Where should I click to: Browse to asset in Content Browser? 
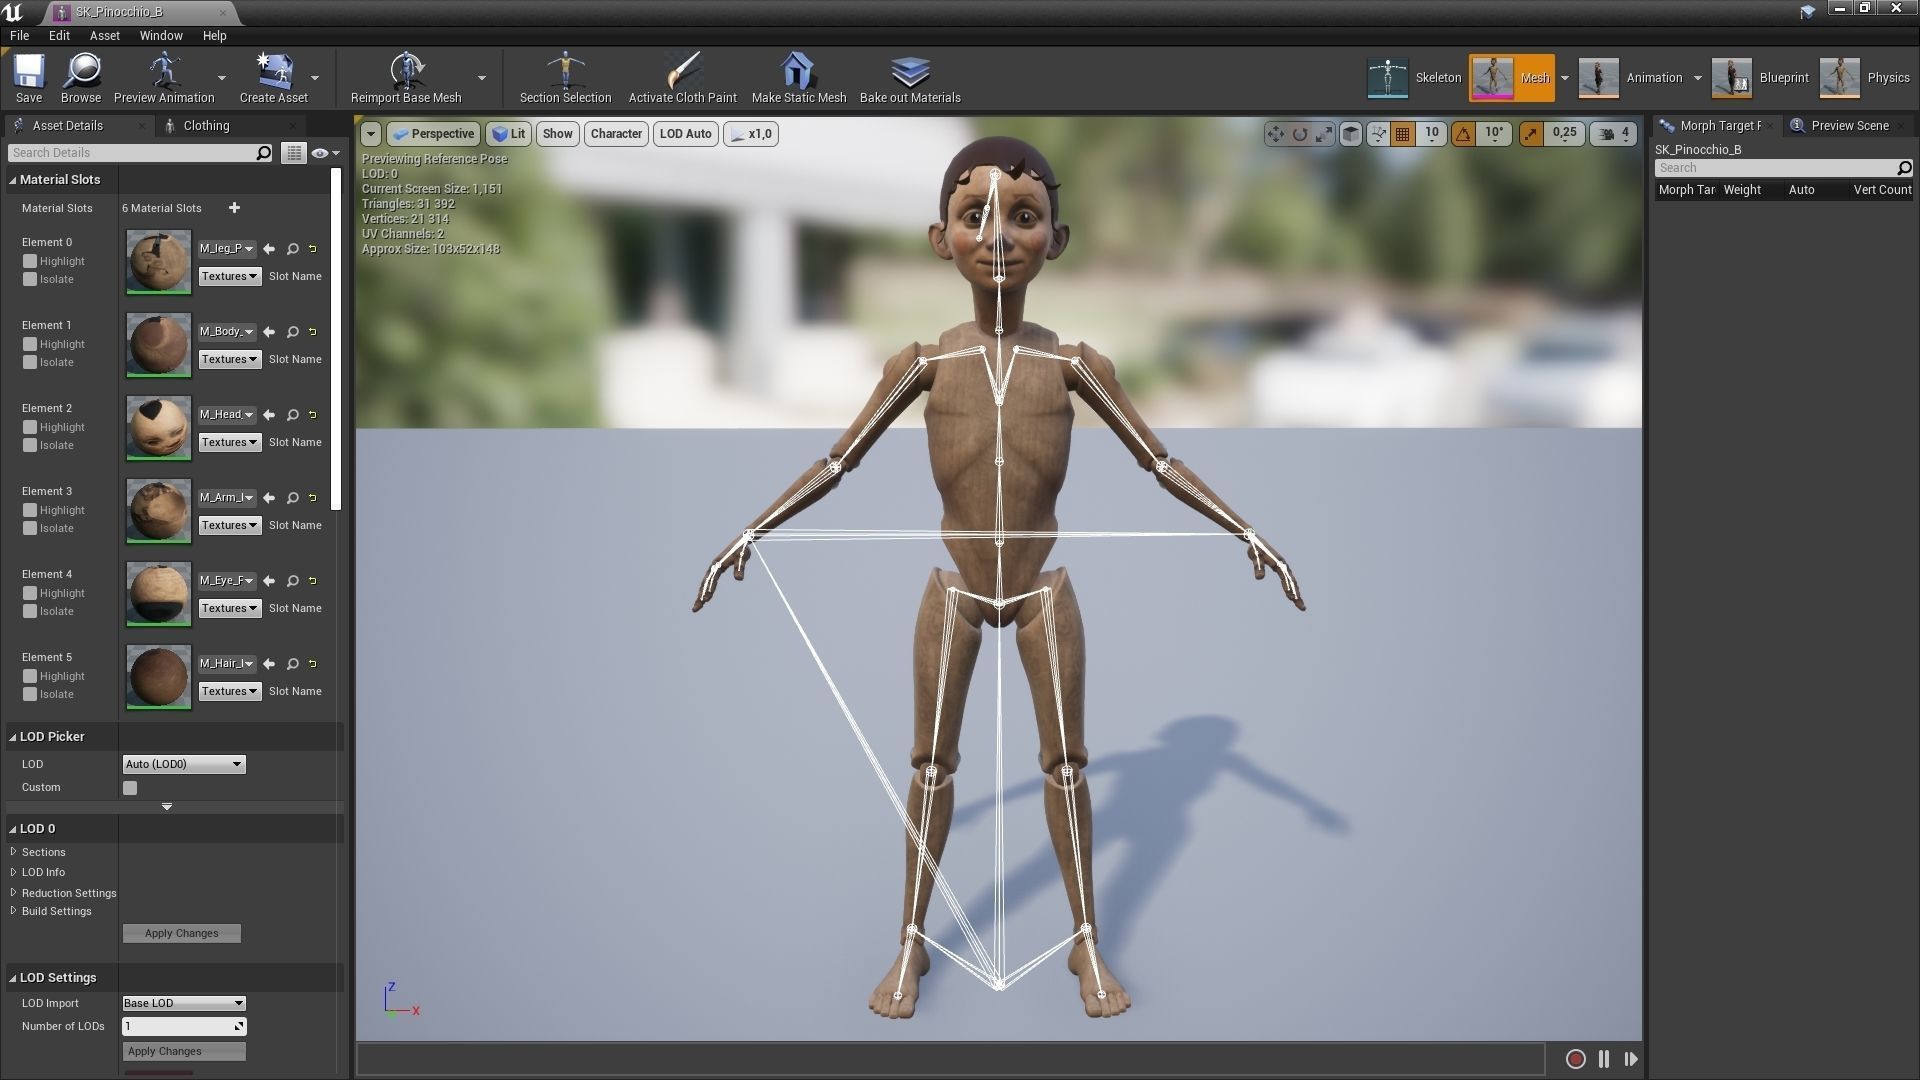coord(80,78)
